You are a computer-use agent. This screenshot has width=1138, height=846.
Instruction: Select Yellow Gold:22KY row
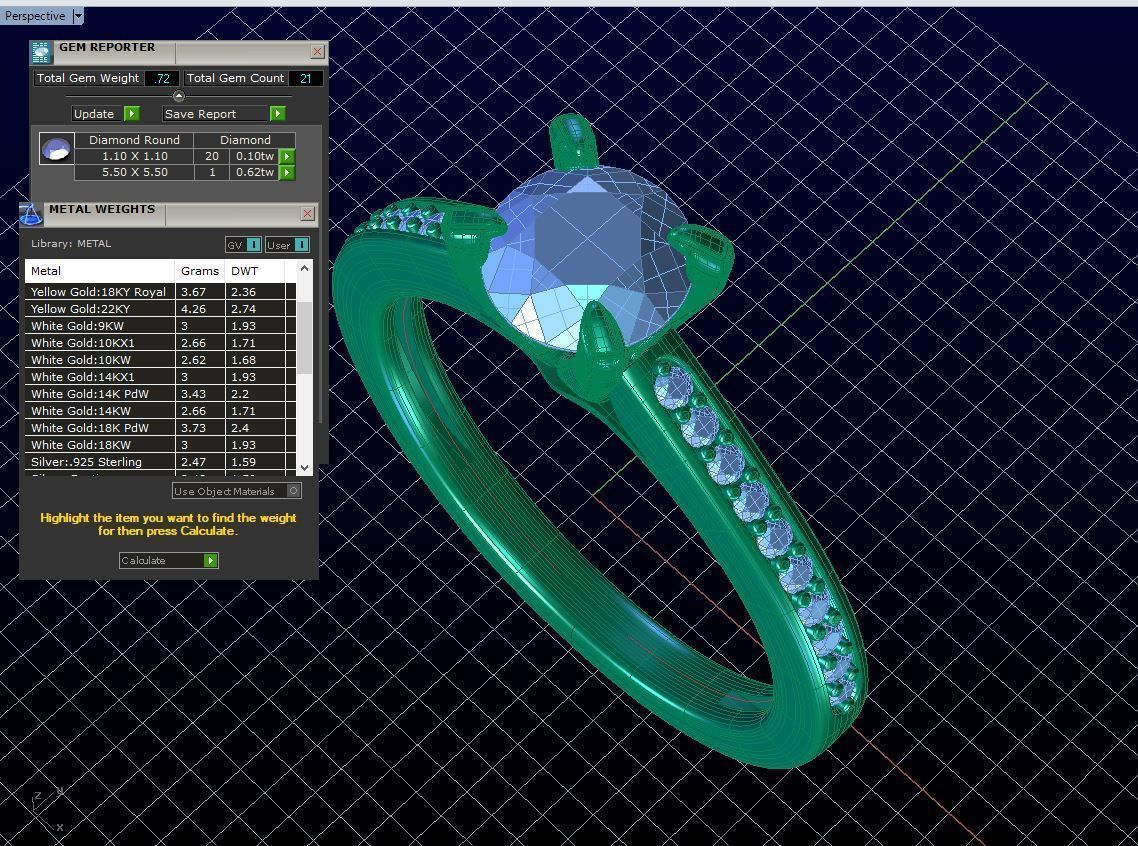(x=160, y=309)
